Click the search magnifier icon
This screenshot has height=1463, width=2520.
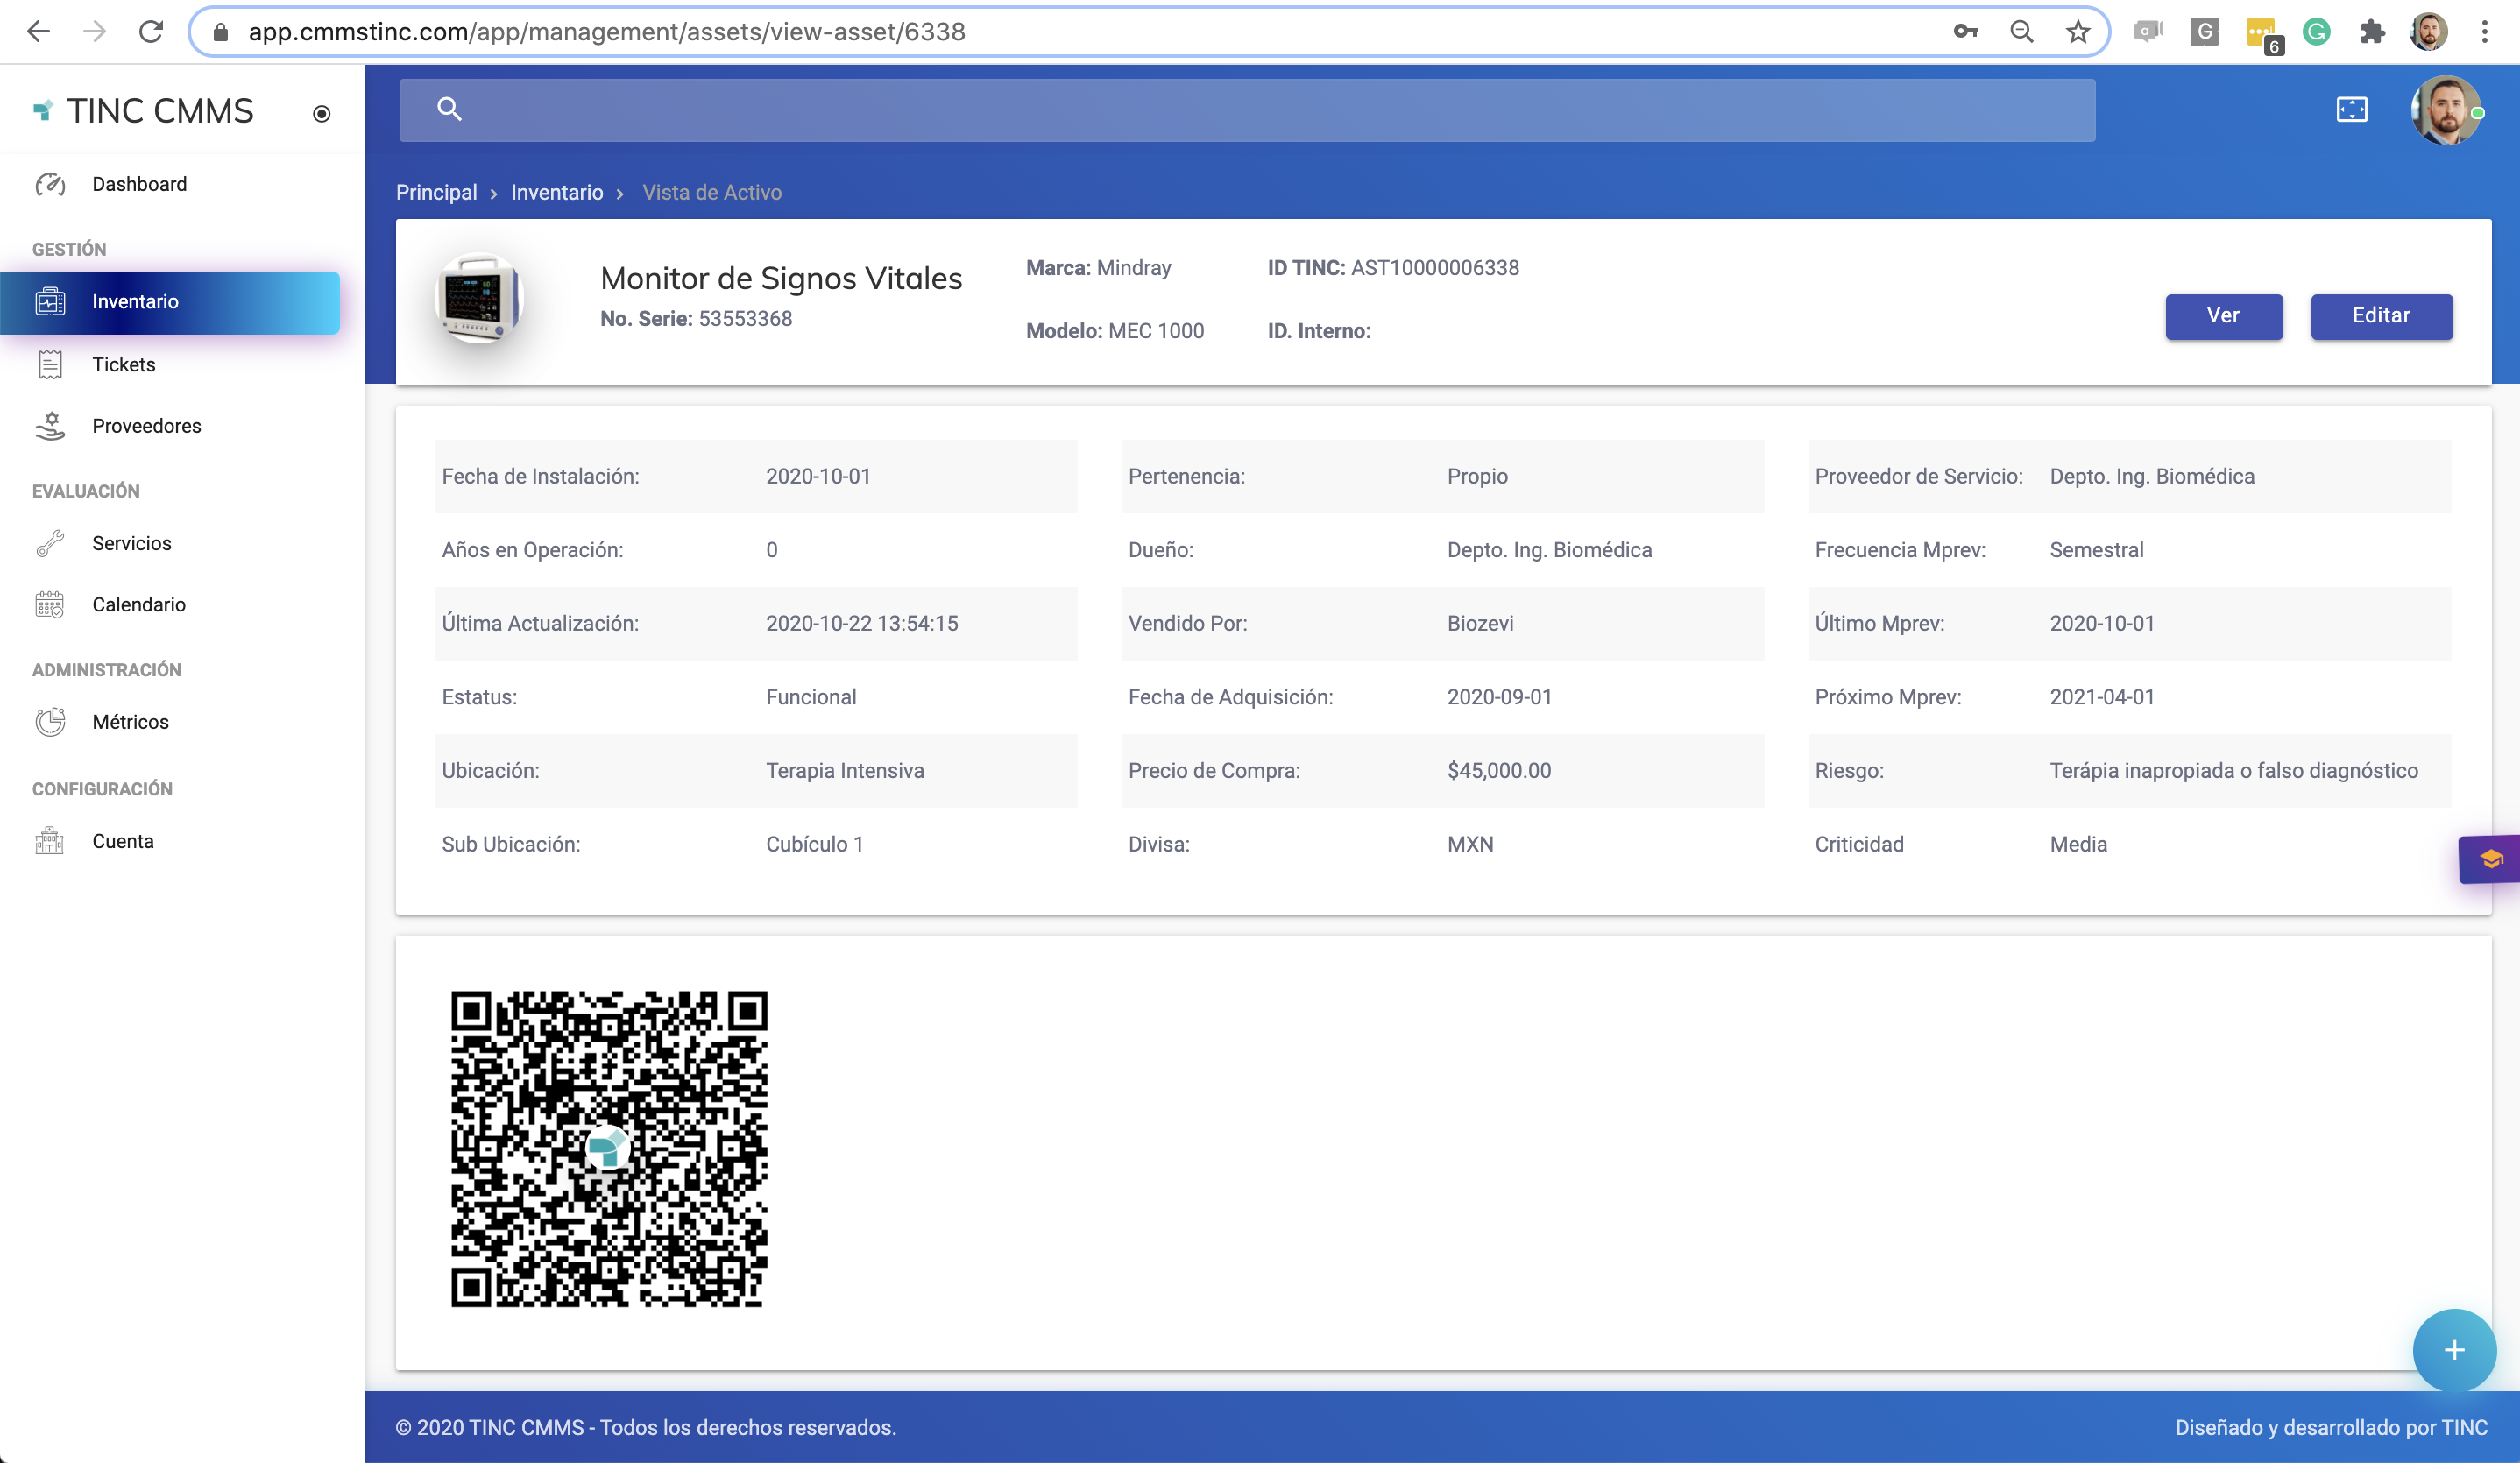(450, 109)
